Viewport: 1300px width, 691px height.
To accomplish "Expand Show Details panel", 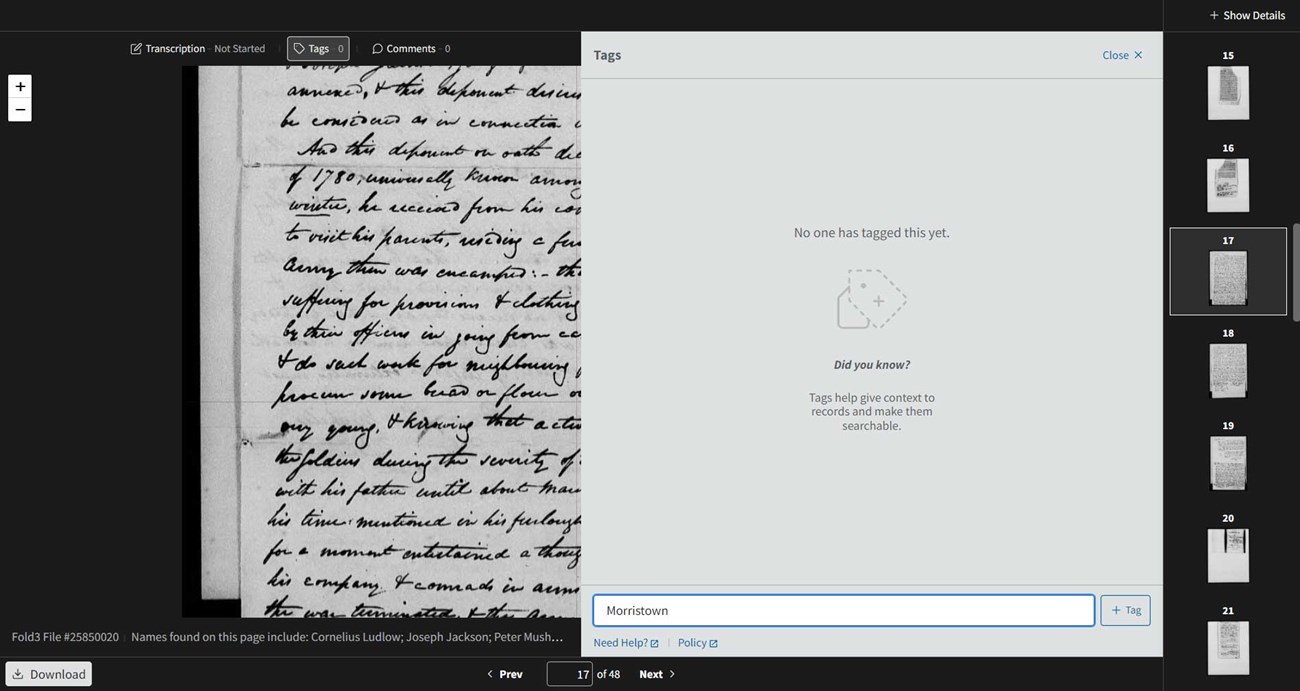I will coord(1247,15).
